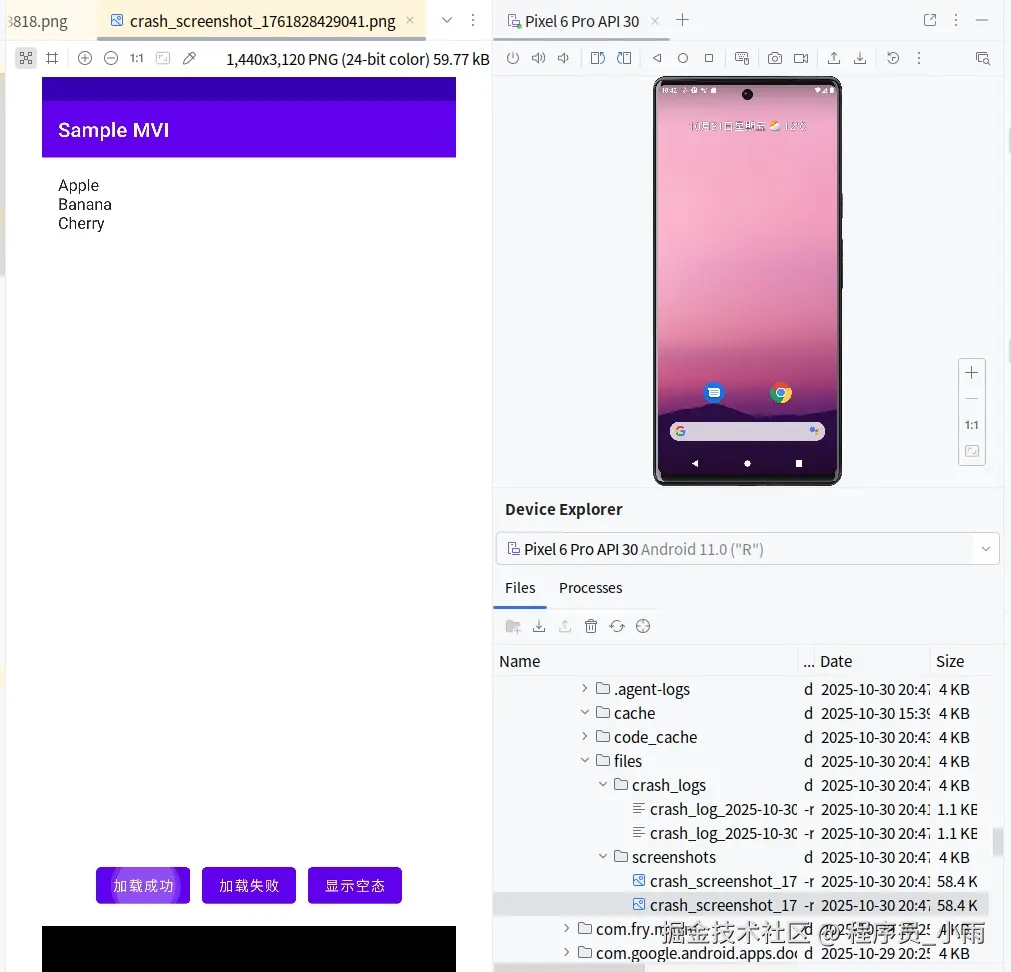Zoom in the crash screenshot image
The height and width of the screenshot is (972, 1011).
point(84,59)
